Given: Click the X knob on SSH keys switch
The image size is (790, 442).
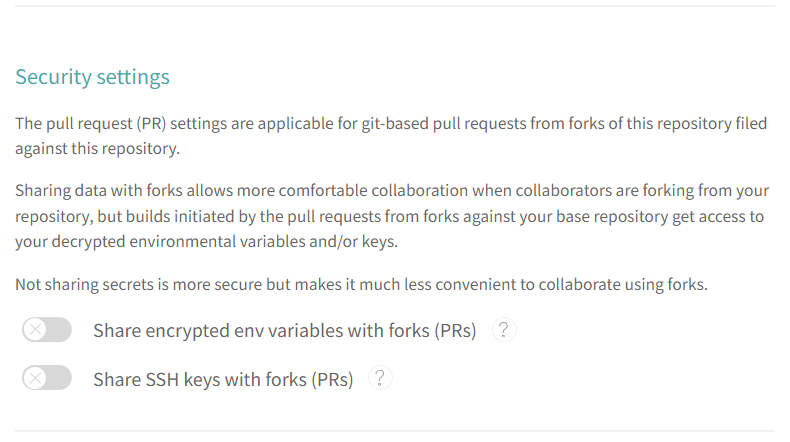Looking at the screenshot, I should point(35,378).
